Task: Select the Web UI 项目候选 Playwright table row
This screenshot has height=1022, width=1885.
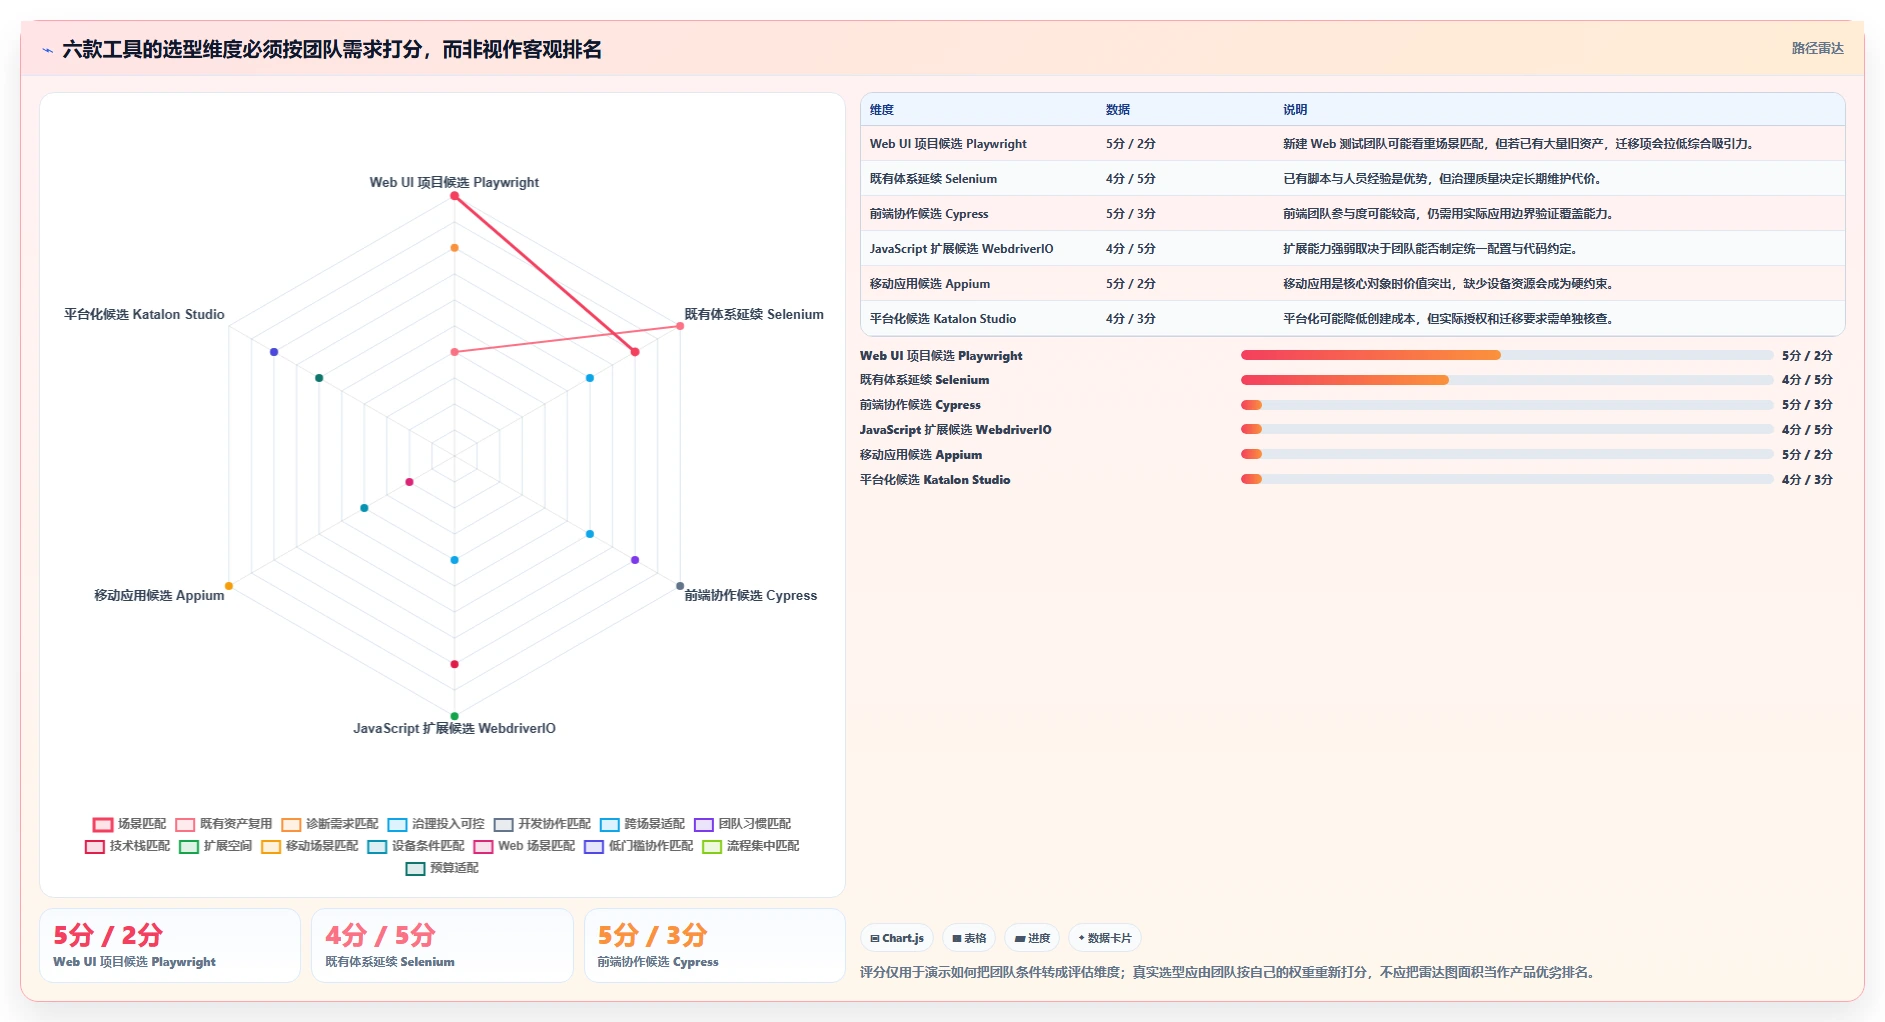Action: tap(1352, 144)
